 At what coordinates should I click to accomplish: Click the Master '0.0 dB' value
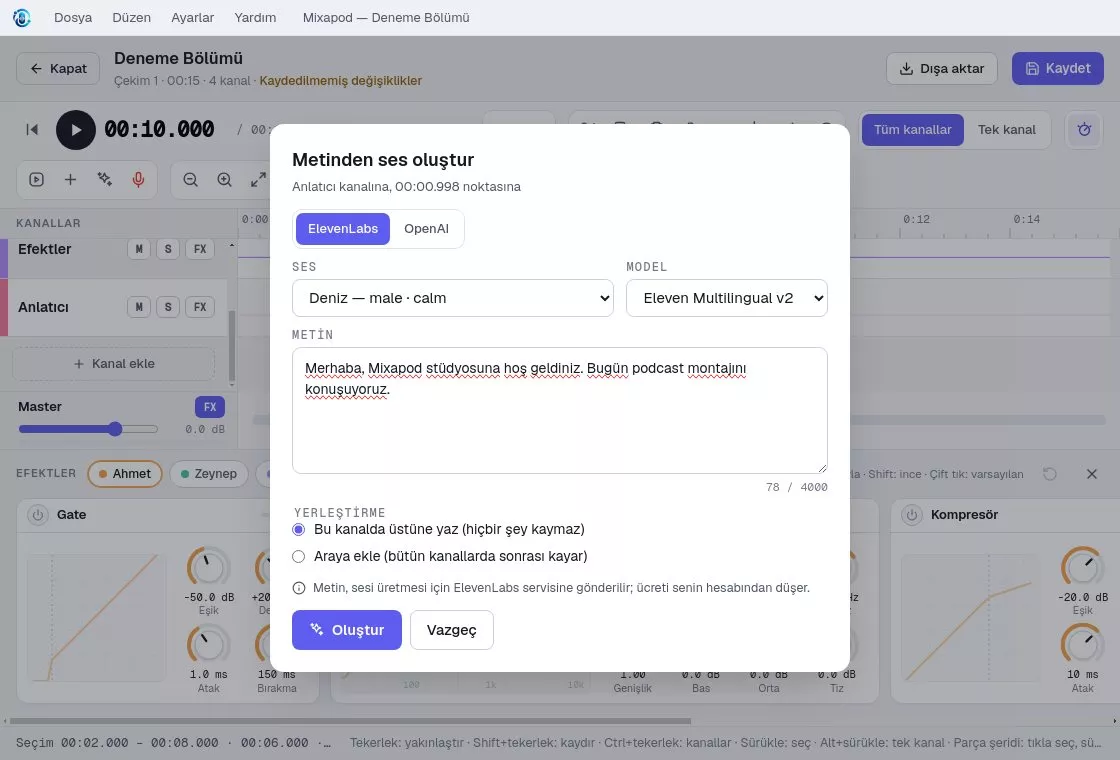click(205, 429)
